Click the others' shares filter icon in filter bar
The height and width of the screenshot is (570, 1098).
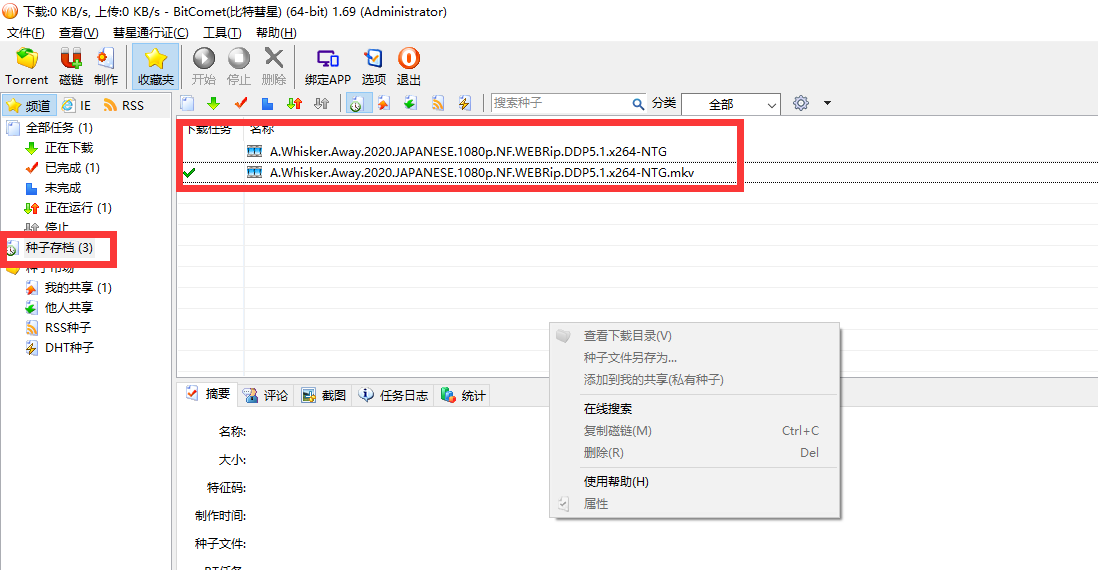click(x=410, y=104)
